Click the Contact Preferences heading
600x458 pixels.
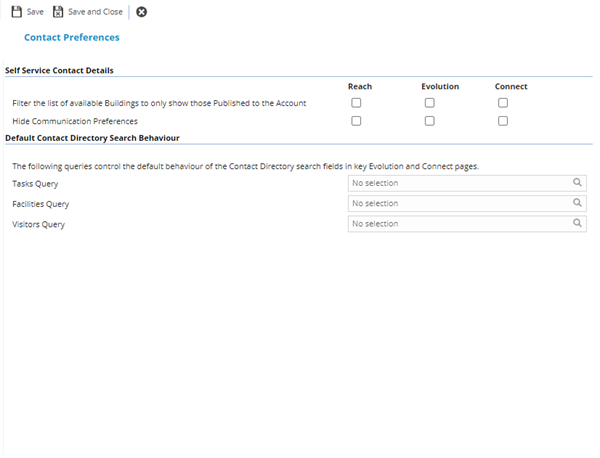coord(71,38)
